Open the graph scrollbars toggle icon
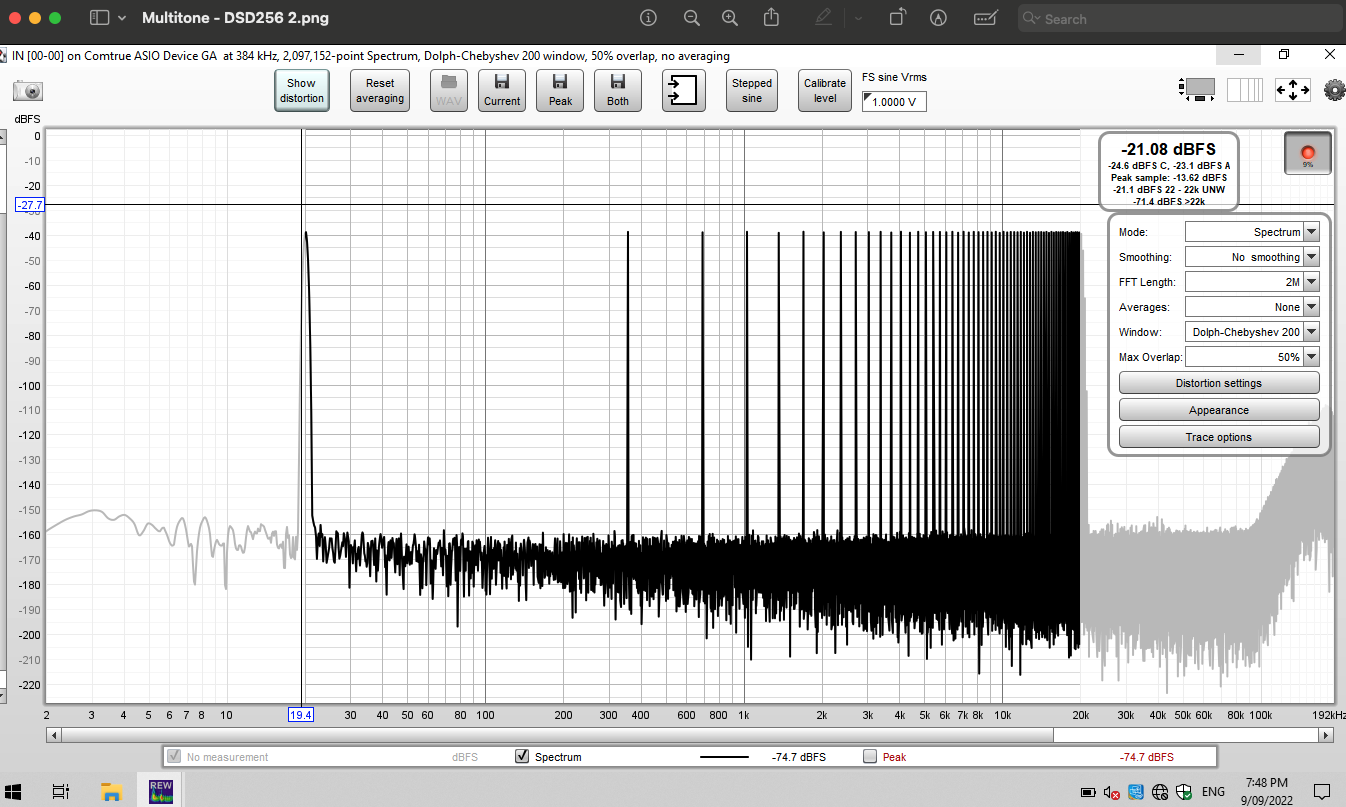The width and height of the screenshot is (1346, 807). [1198, 90]
